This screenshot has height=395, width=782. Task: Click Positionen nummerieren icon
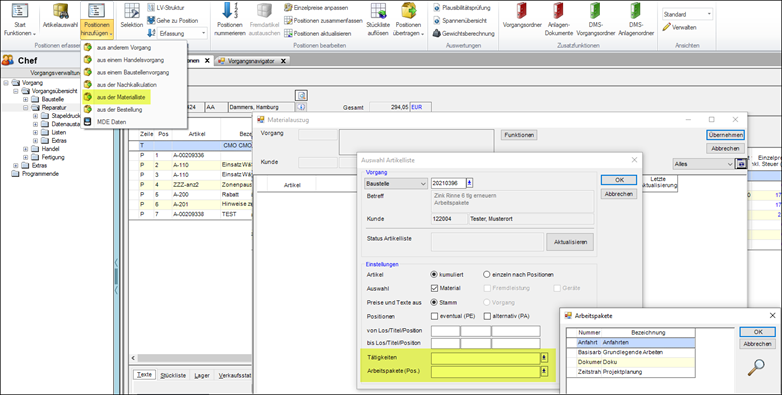229,20
